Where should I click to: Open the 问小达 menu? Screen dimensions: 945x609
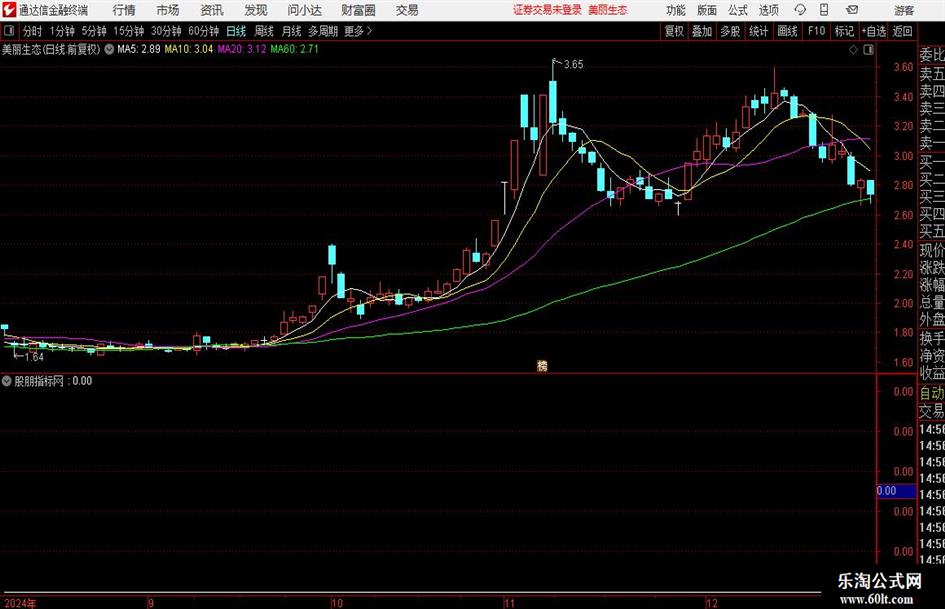304,10
